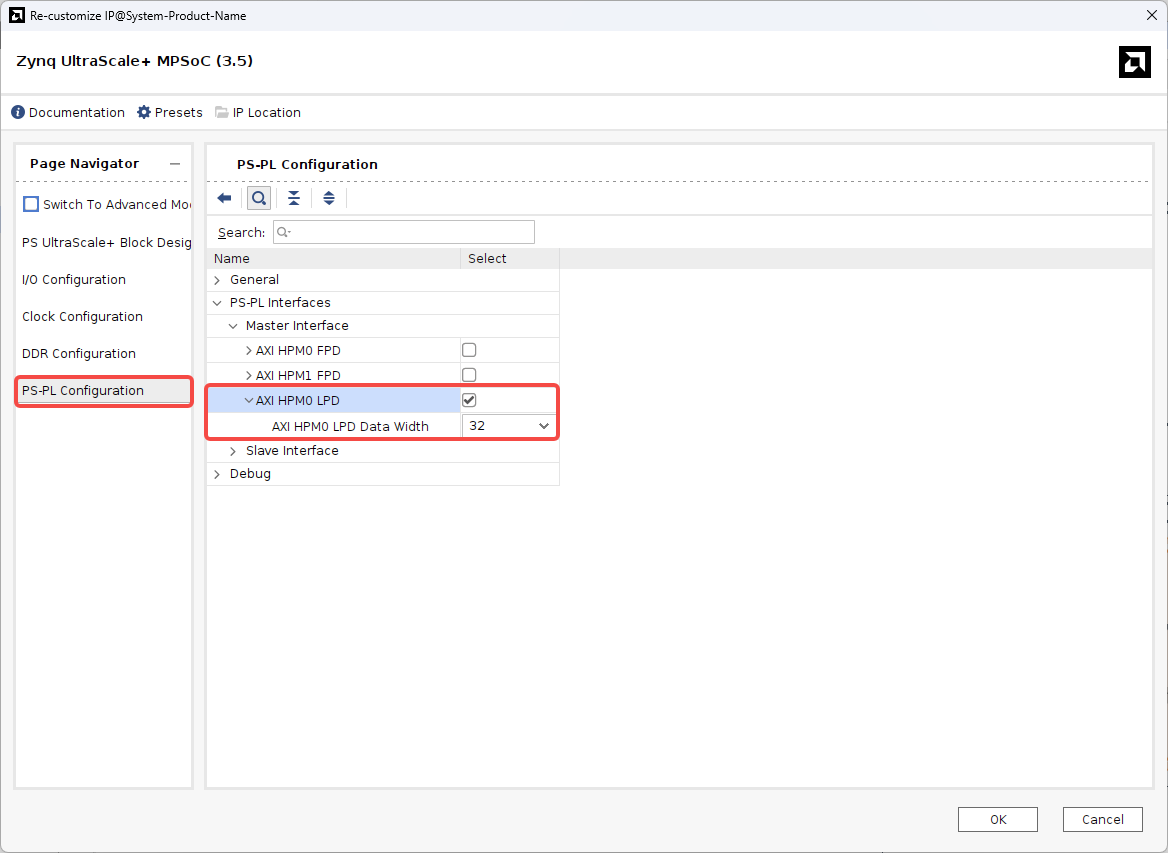Image resolution: width=1168 pixels, height=853 pixels.
Task: Expand the General tree section
Action: [x=217, y=280]
